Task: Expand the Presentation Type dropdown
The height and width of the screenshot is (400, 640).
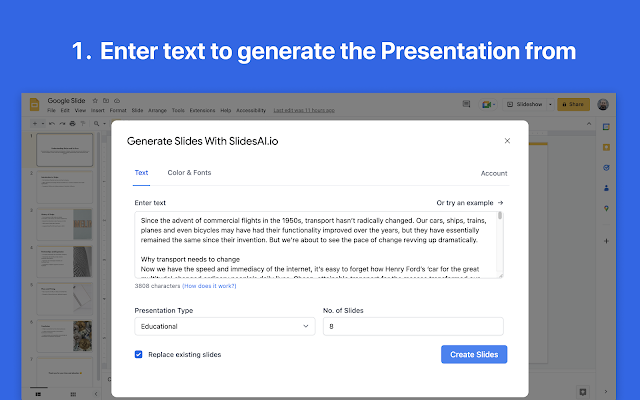Action: 224,326
